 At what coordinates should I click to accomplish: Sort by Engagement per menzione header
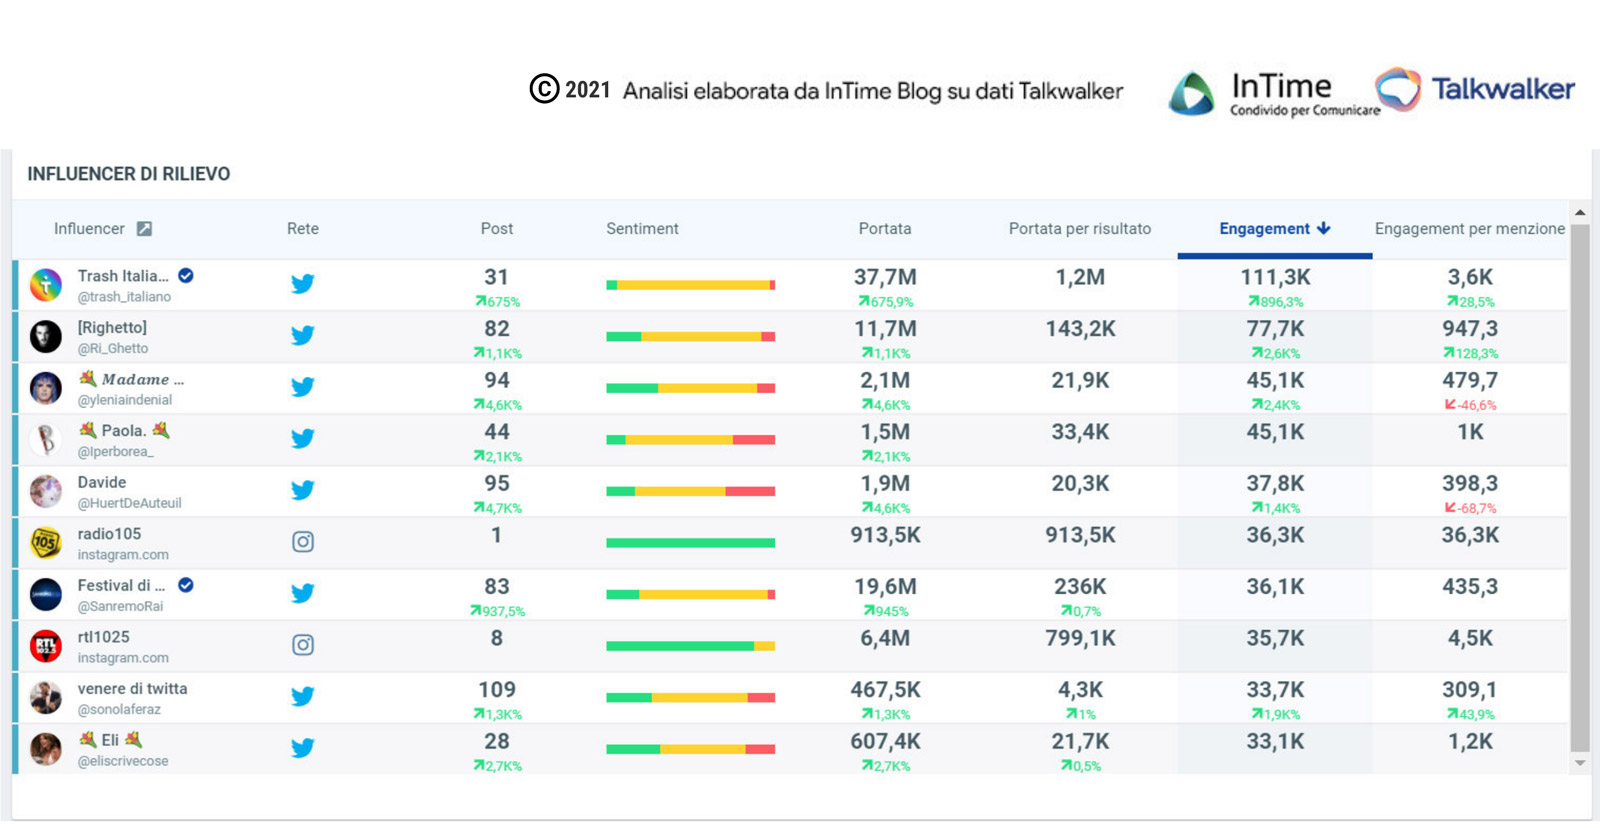click(1470, 229)
